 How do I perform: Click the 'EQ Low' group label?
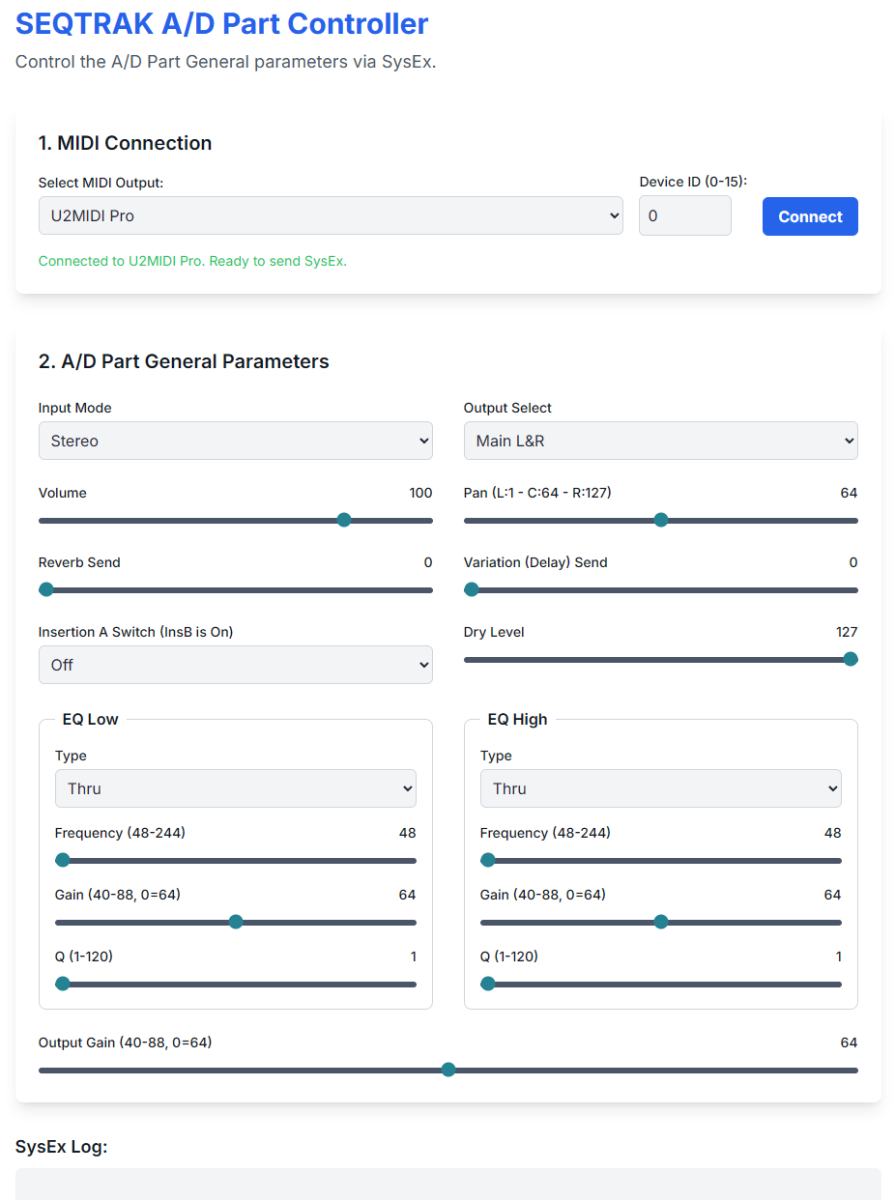(89, 719)
